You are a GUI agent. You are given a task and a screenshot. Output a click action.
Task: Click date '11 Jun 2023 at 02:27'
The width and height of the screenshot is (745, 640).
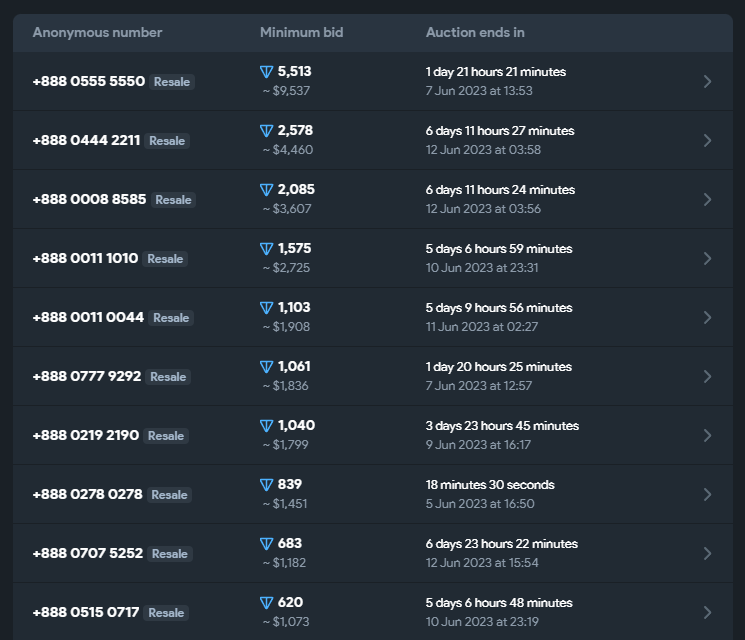(x=482, y=327)
